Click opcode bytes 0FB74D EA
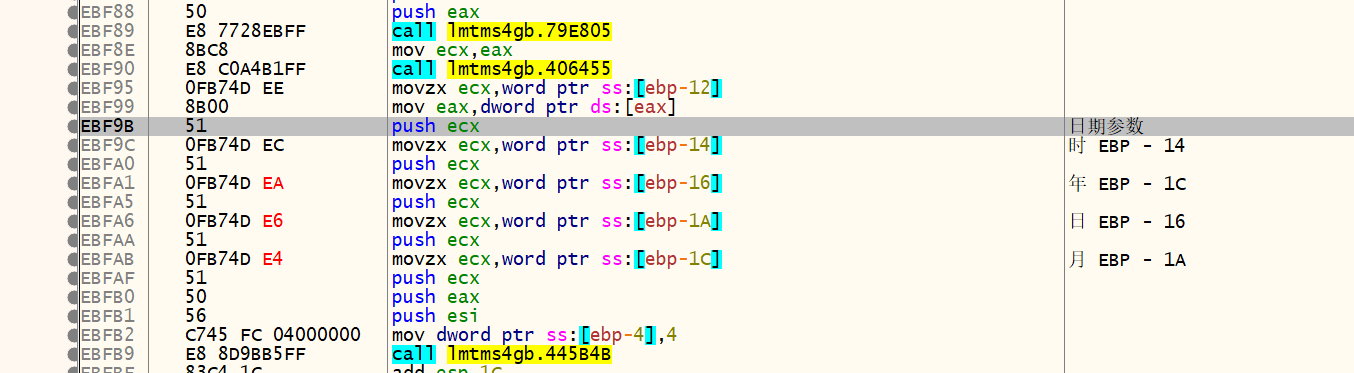The image size is (1354, 373). click(x=235, y=183)
